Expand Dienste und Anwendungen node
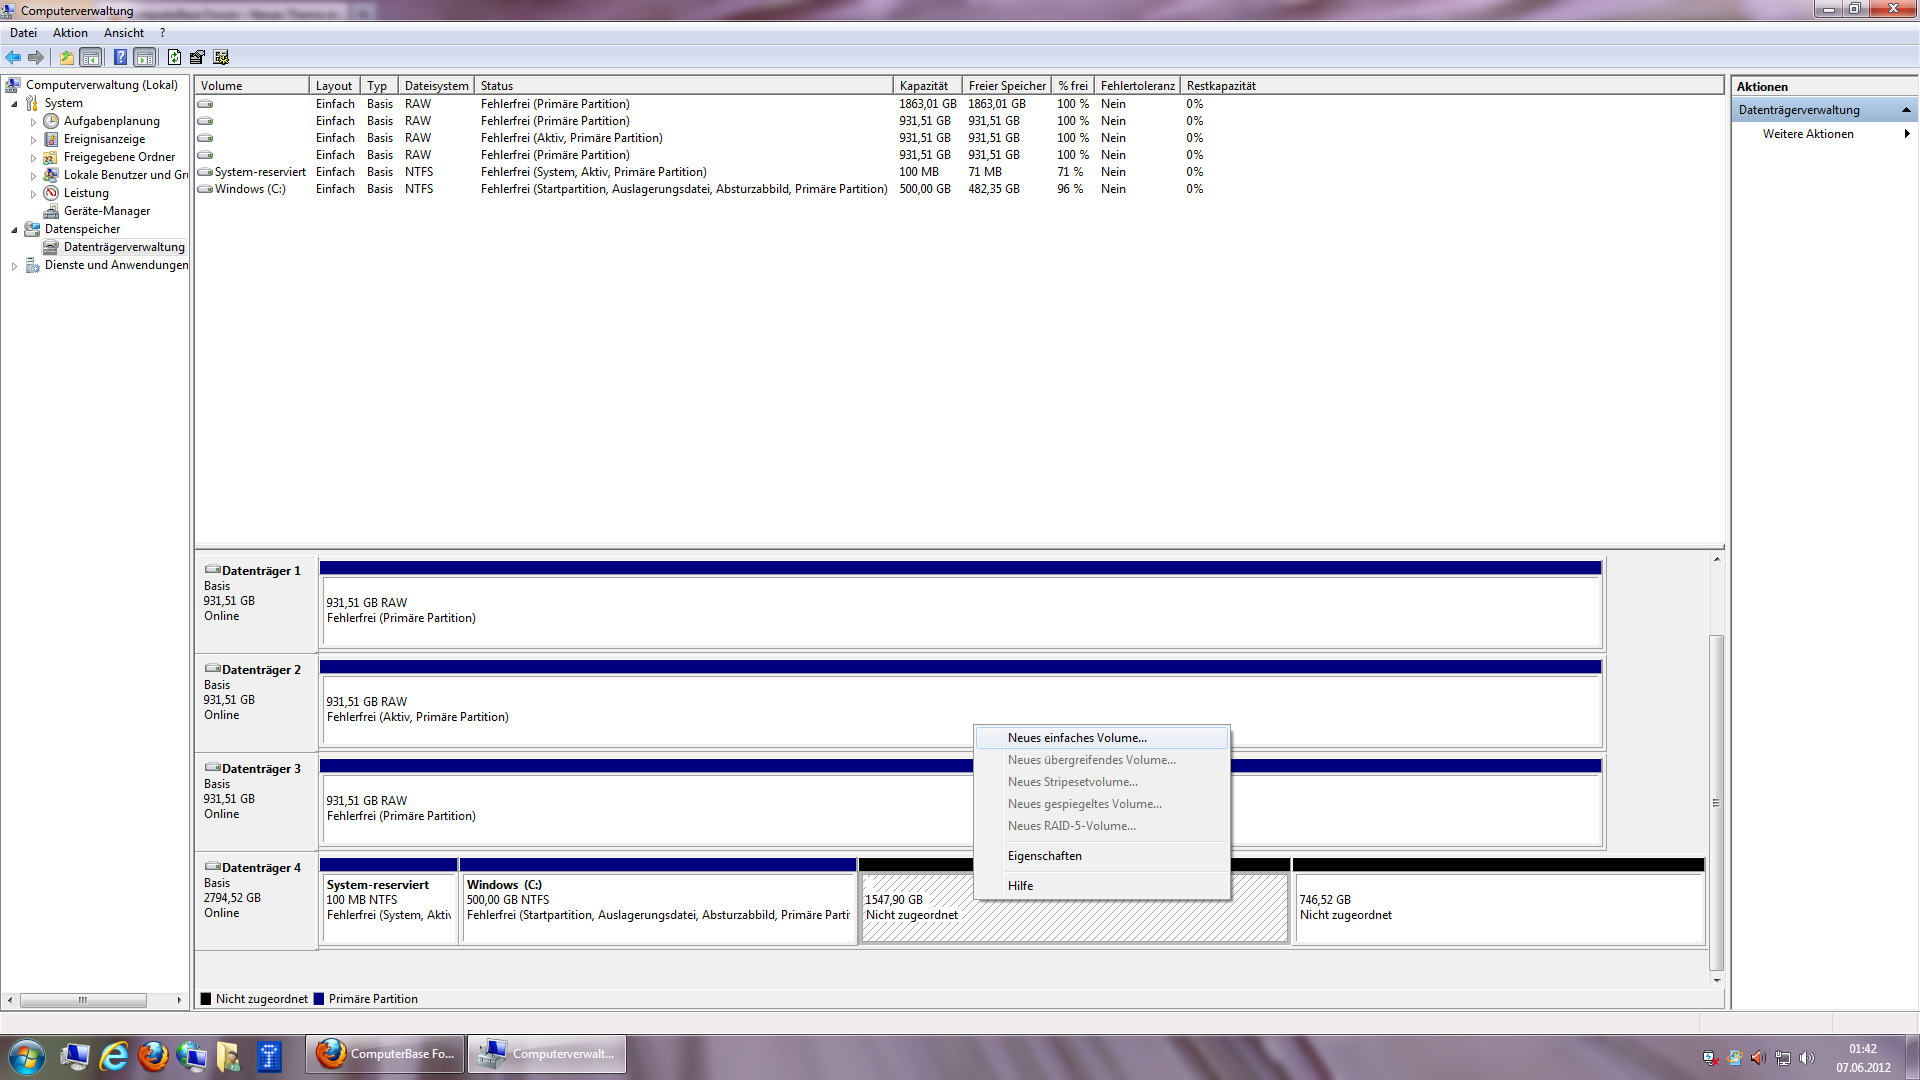1920x1080 pixels. (x=14, y=266)
